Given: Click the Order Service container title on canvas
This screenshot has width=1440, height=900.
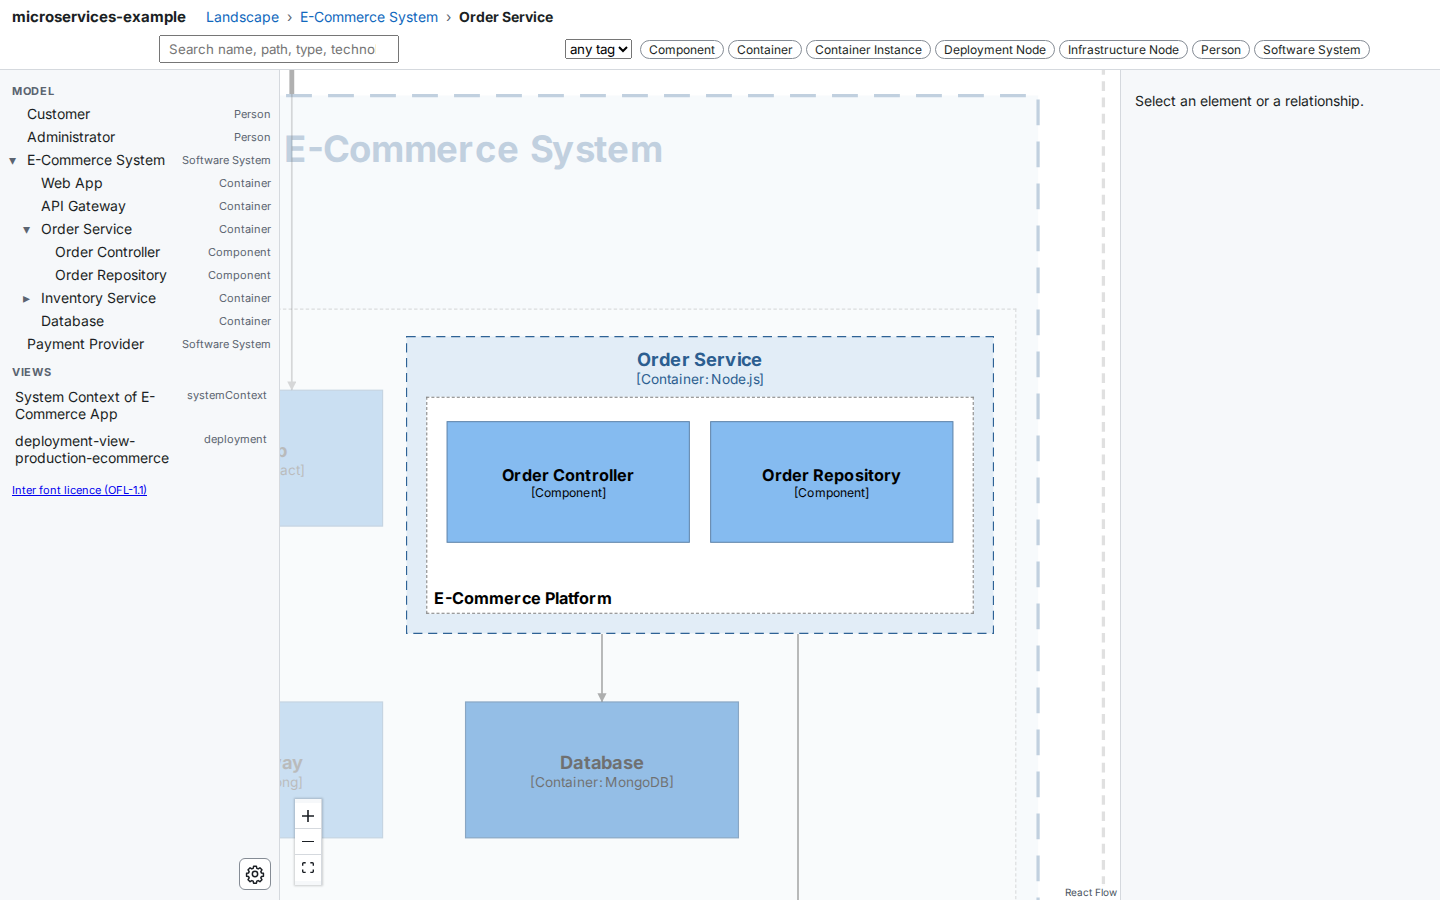Looking at the screenshot, I should click(x=699, y=360).
